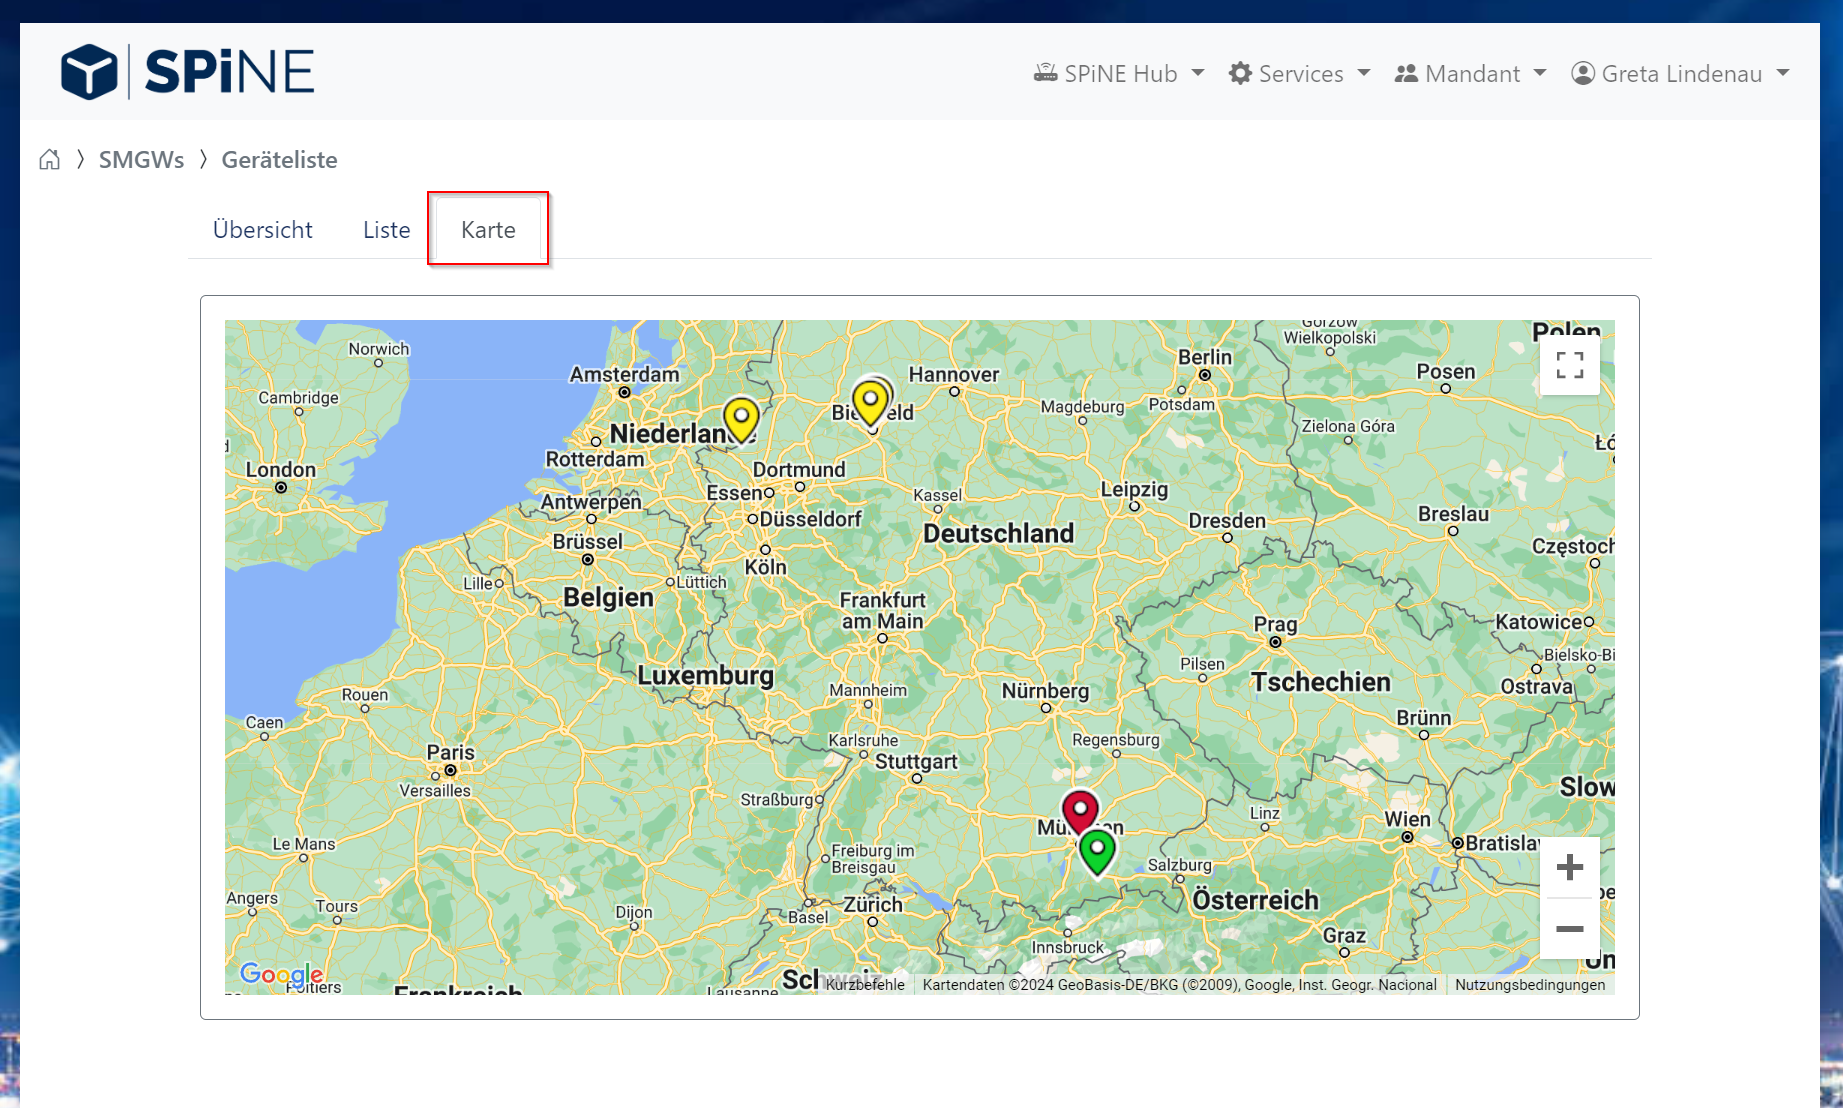Click the Paris label on the map

tap(451, 752)
